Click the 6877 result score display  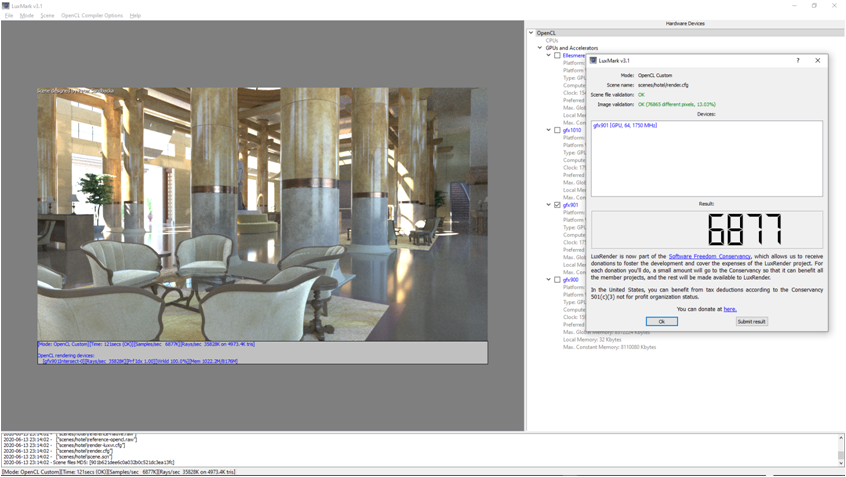[x=707, y=229]
